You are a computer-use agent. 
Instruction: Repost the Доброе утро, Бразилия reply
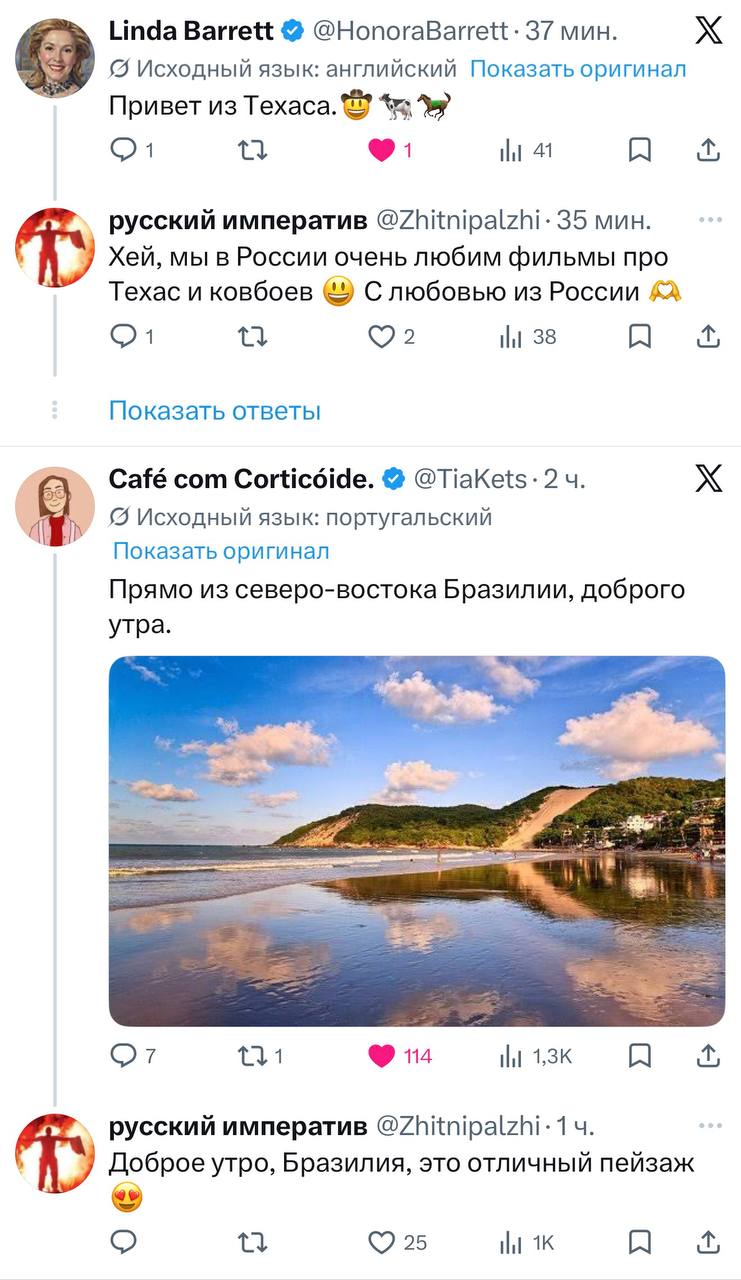(252, 1242)
